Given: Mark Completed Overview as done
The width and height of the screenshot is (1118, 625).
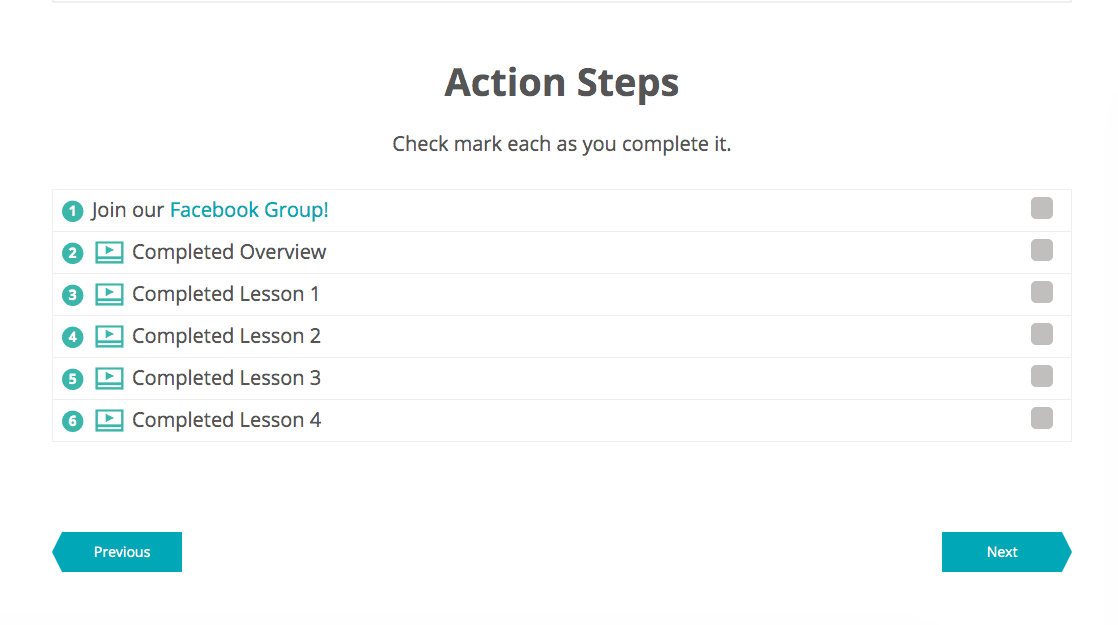Looking at the screenshot, I should click(x=1041, y=250).
